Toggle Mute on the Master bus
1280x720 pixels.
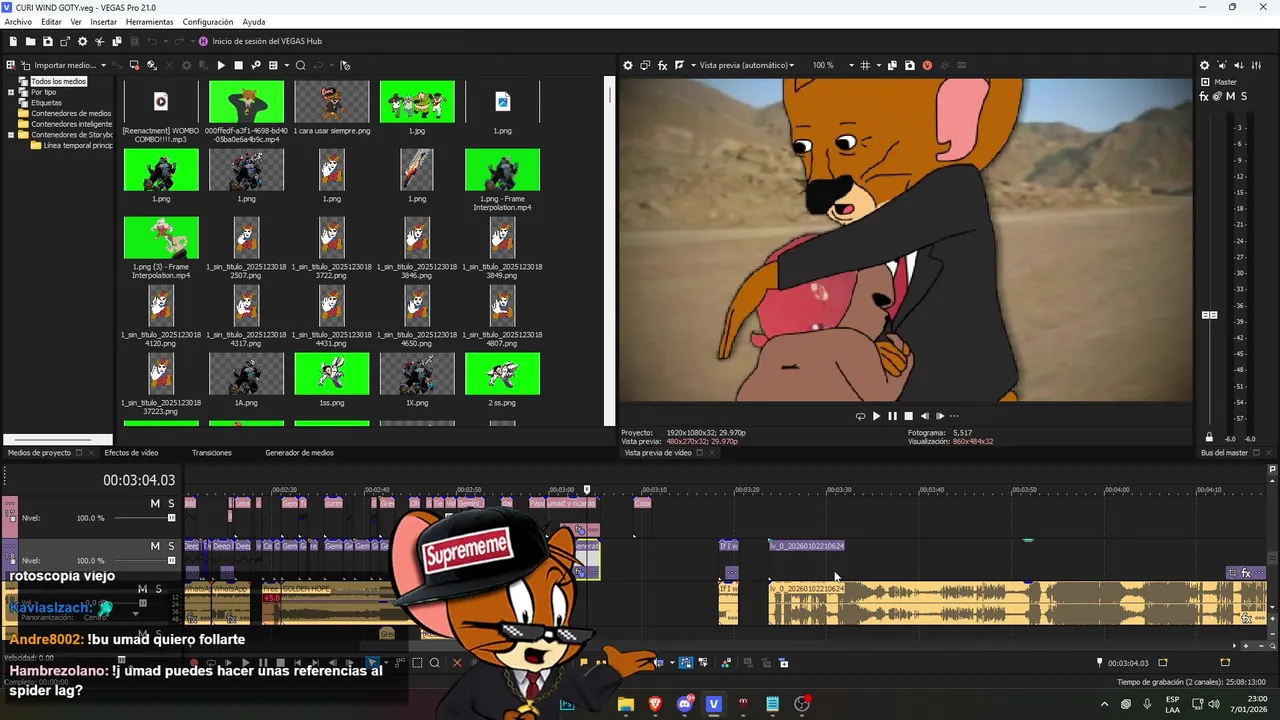pyautogui.click(x=1230, y=96)
